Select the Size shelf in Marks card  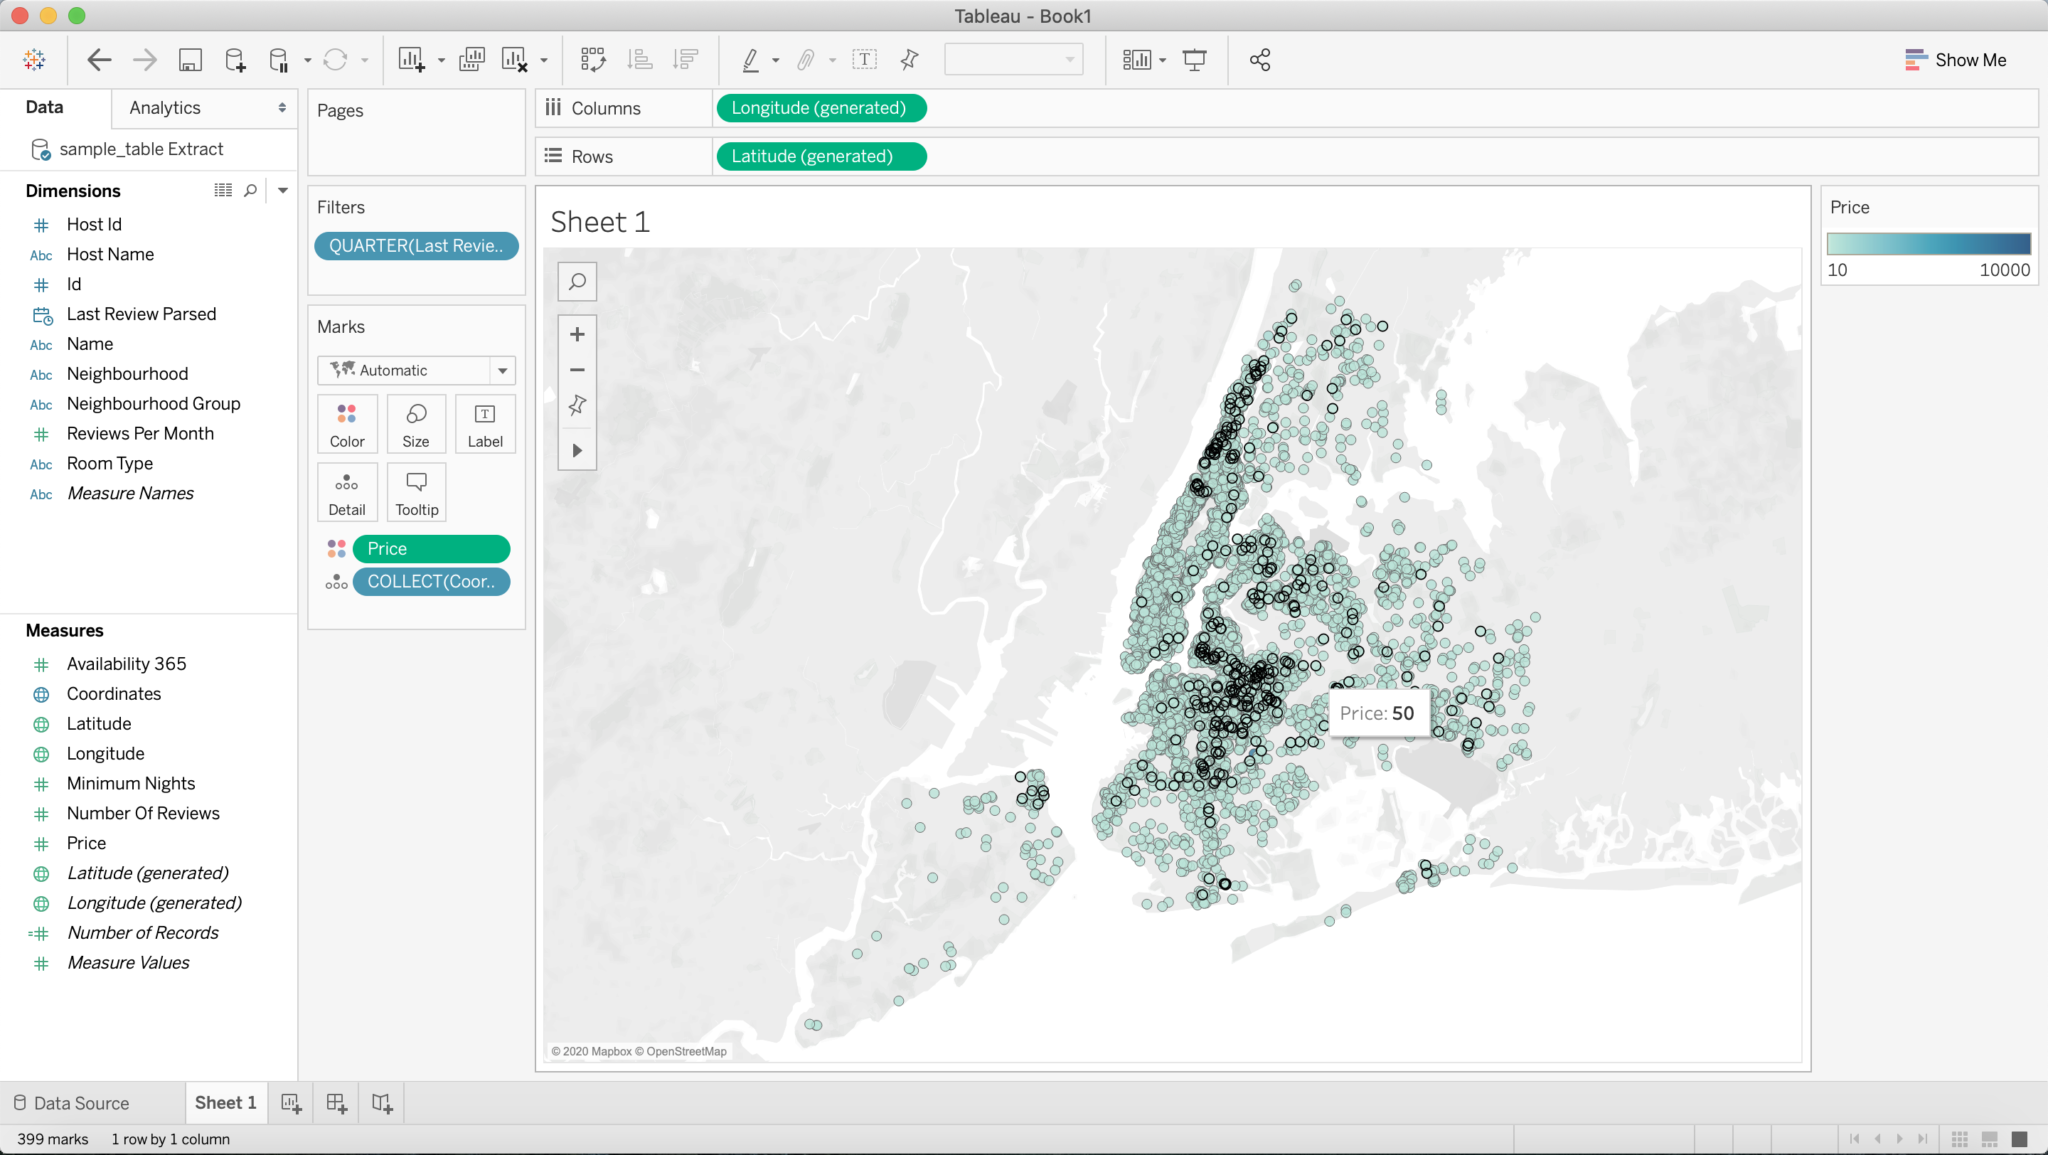coord(416,423)
